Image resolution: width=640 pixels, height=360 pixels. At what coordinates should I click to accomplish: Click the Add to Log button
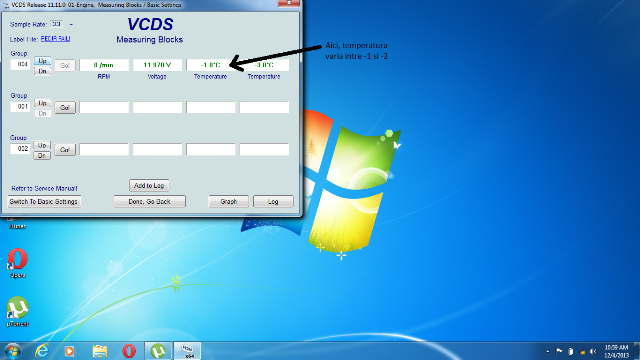(149, 185)
